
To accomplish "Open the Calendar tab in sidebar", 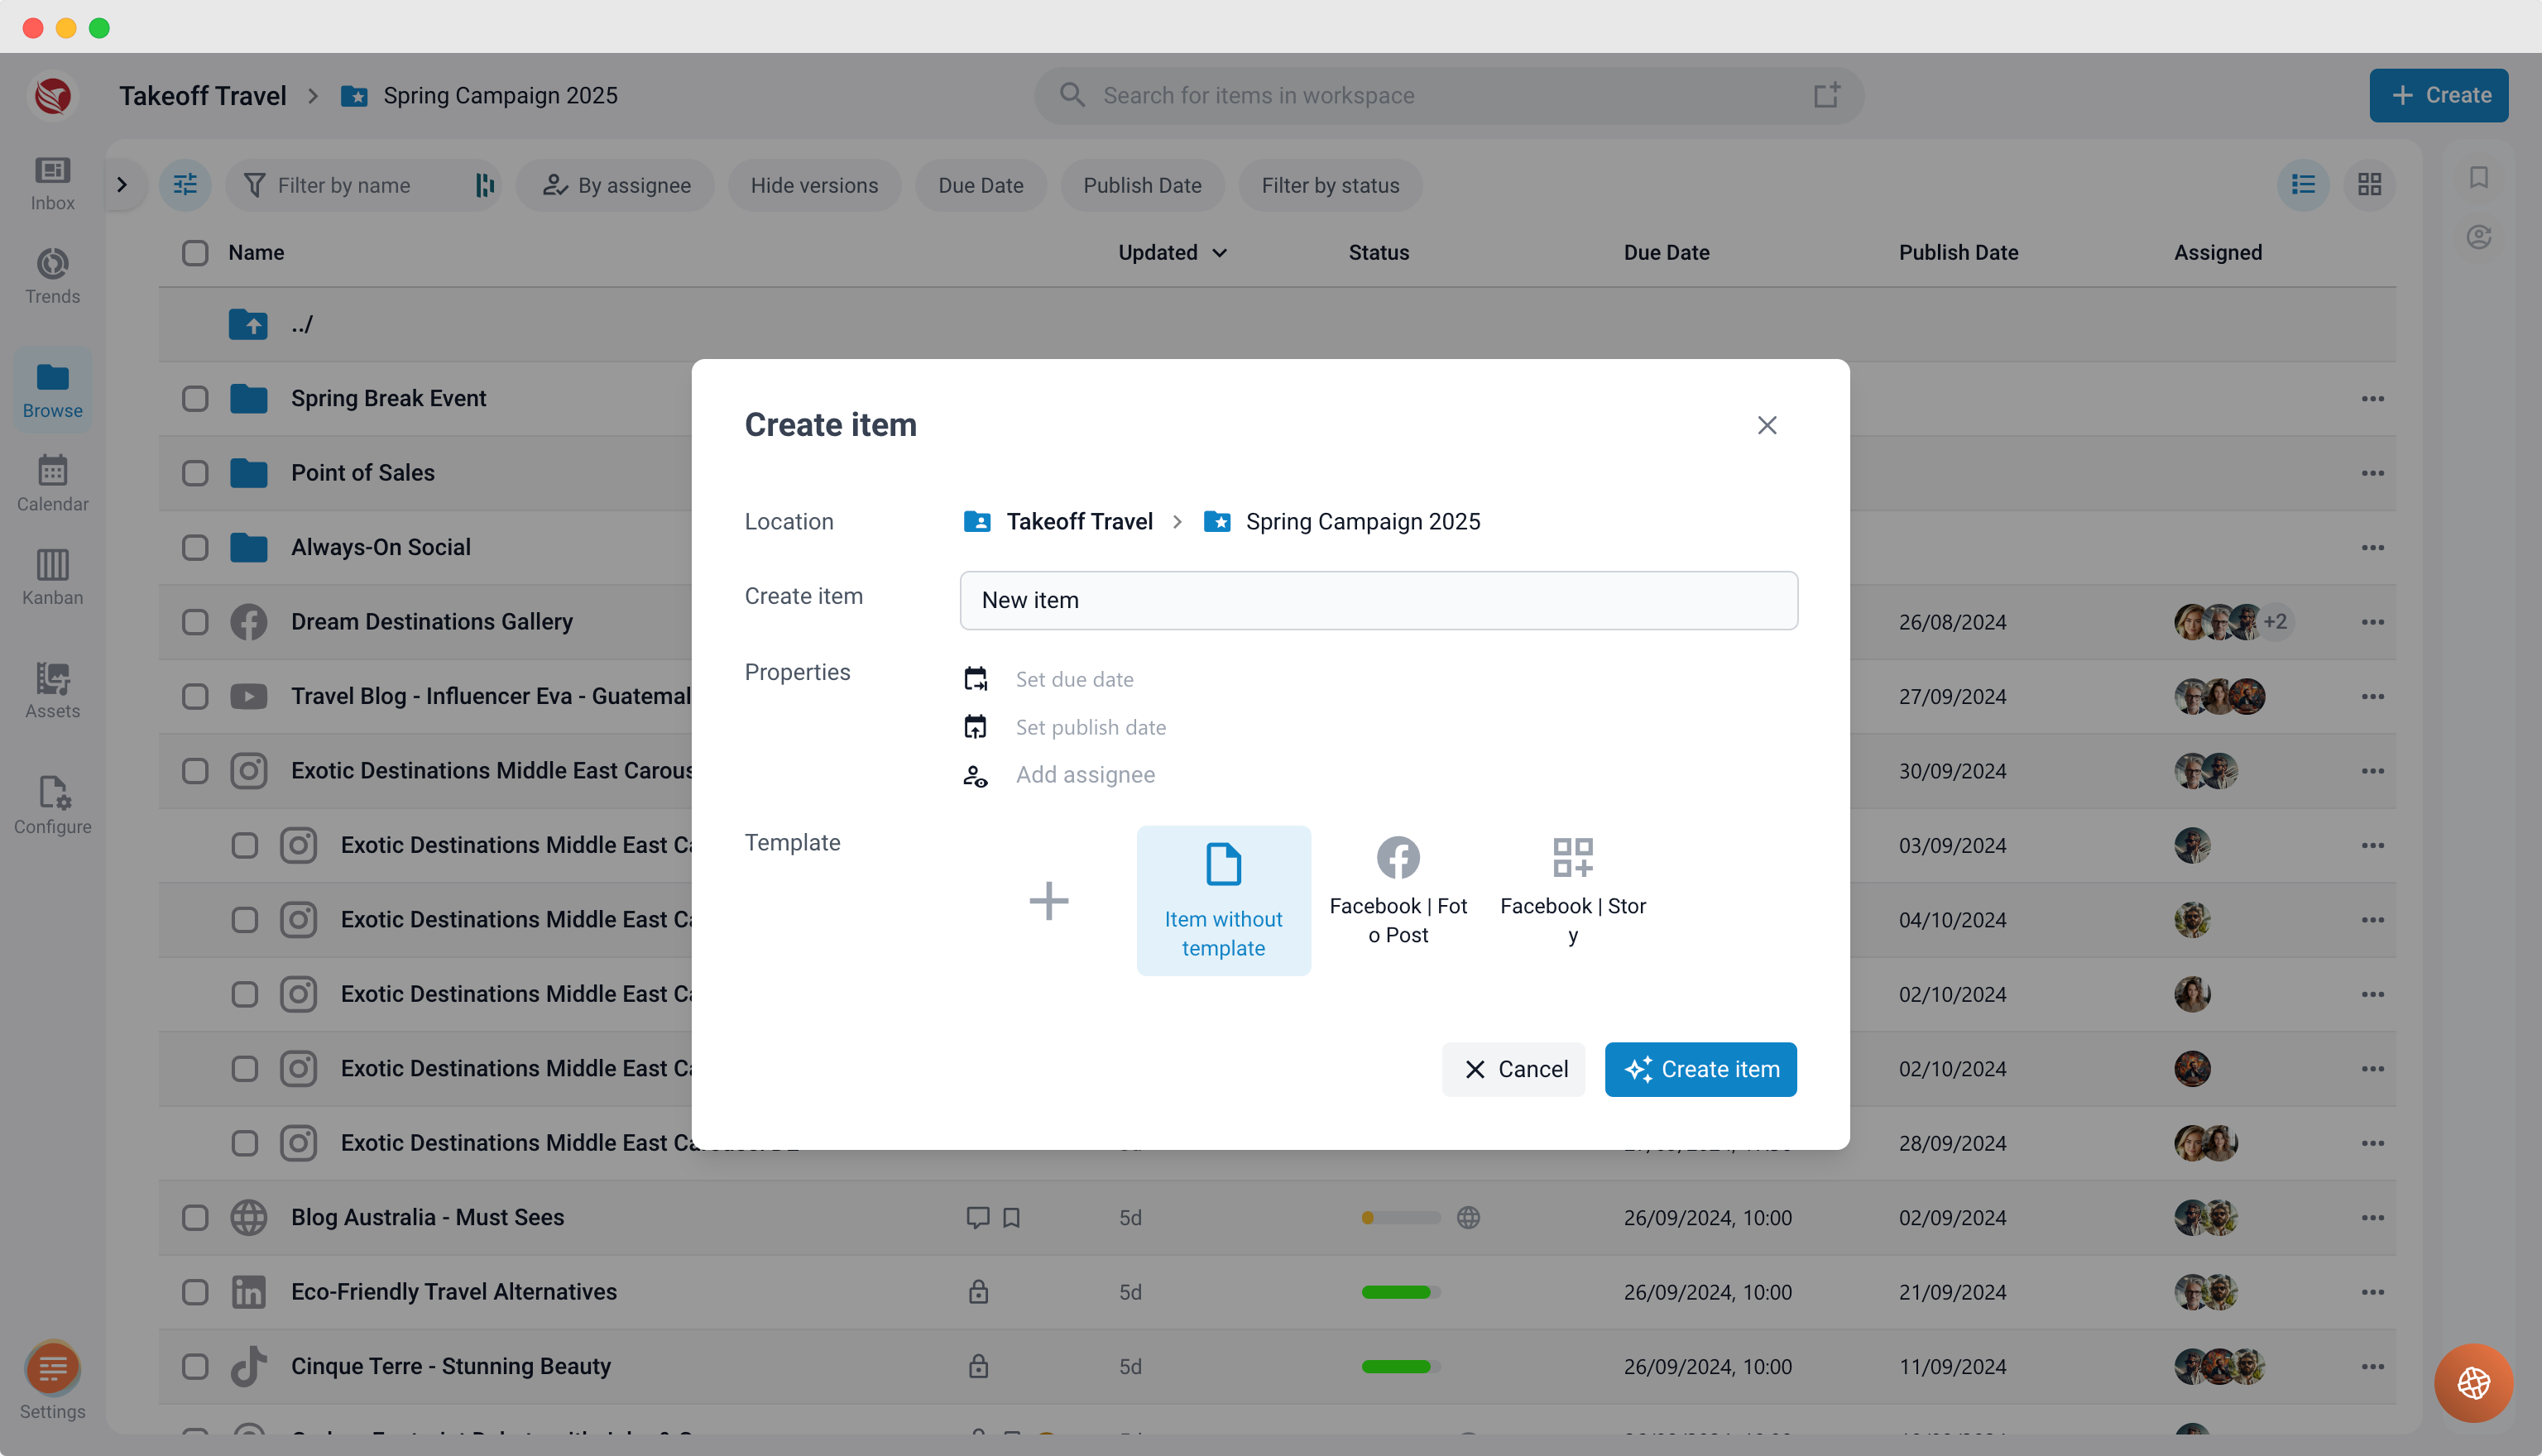I will tap(52, 484).
